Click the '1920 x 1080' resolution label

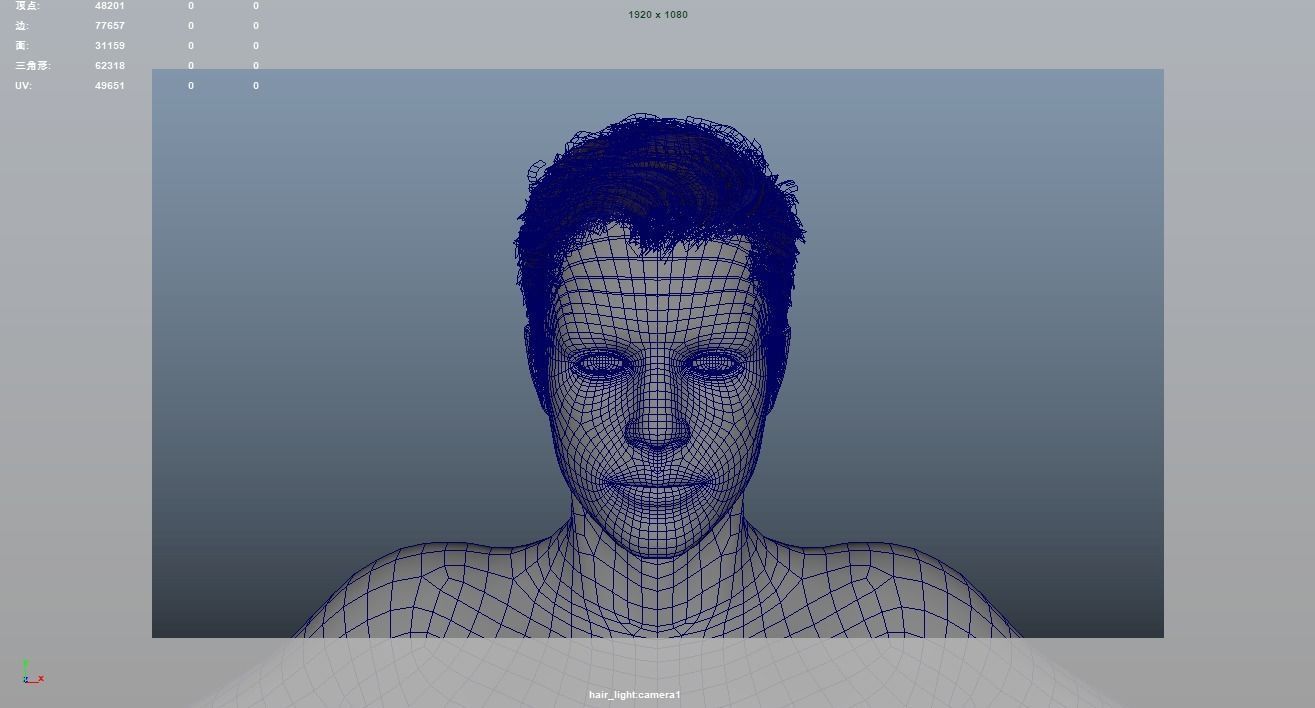(658, 15)
